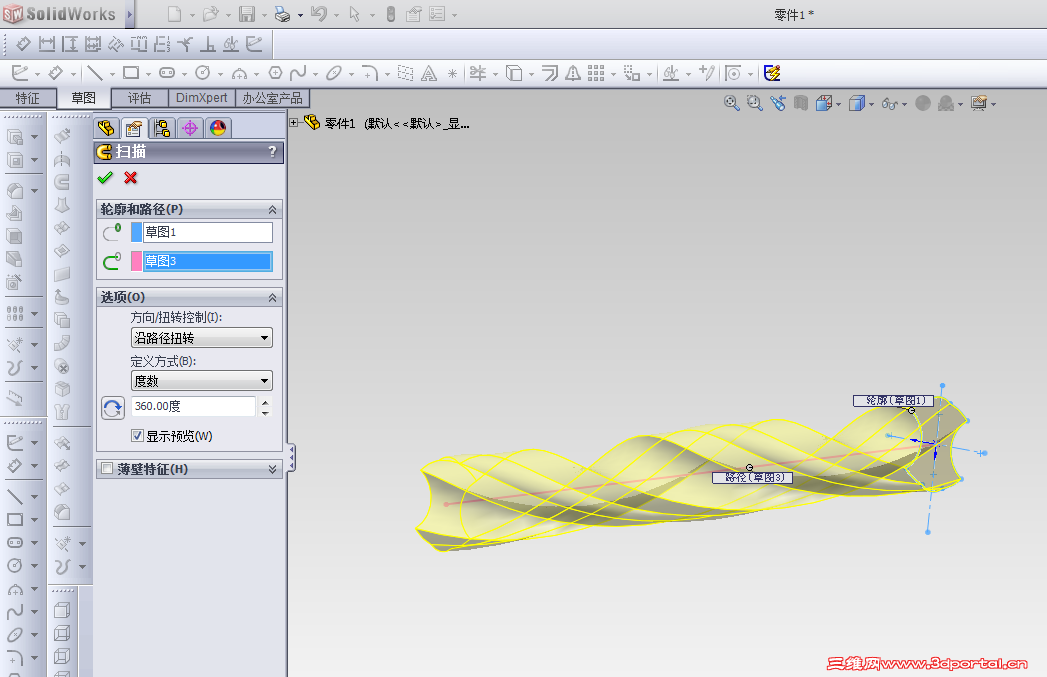The image size is (1047, 677).
Task: Decrease twist angle with down arrow
Action: point(266,412)
